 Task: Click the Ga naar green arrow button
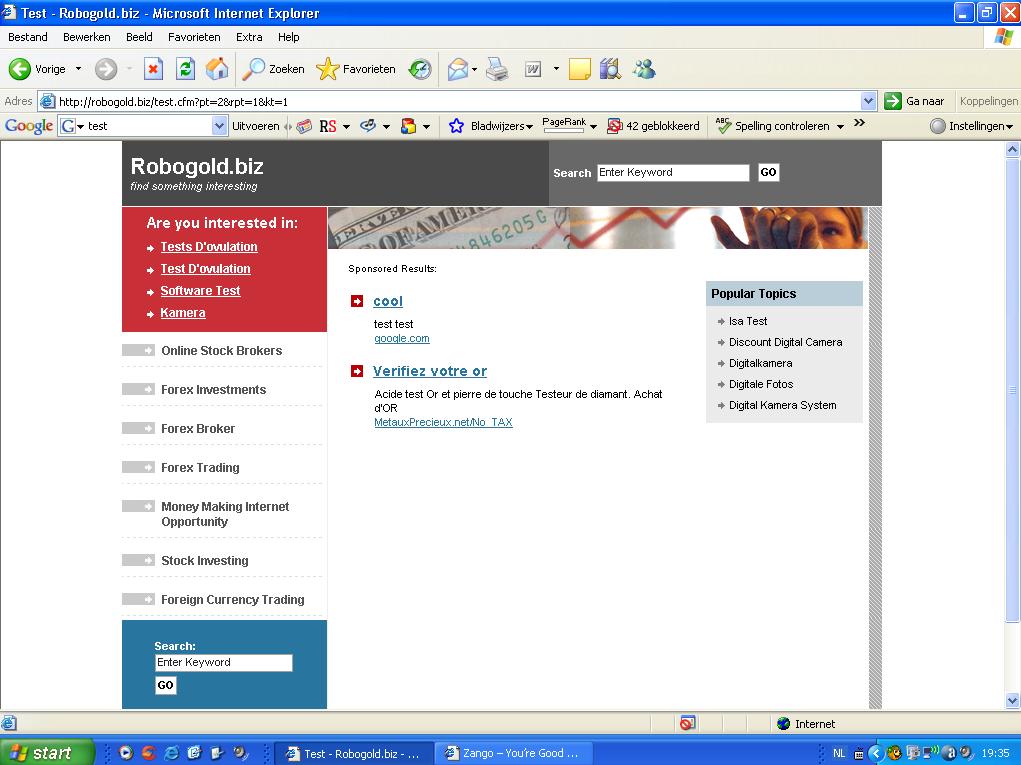coord(914,101)
